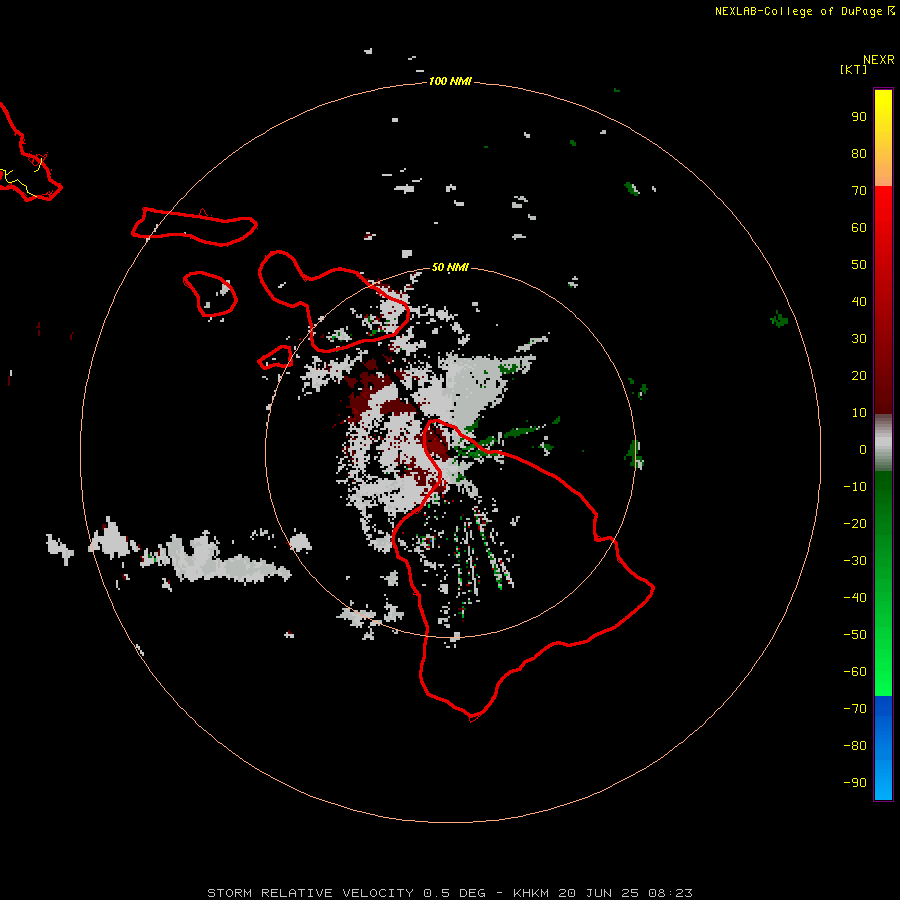Click the -70 value on velocity scale
Screen dimensions: 900x900
tap(855, 709)
